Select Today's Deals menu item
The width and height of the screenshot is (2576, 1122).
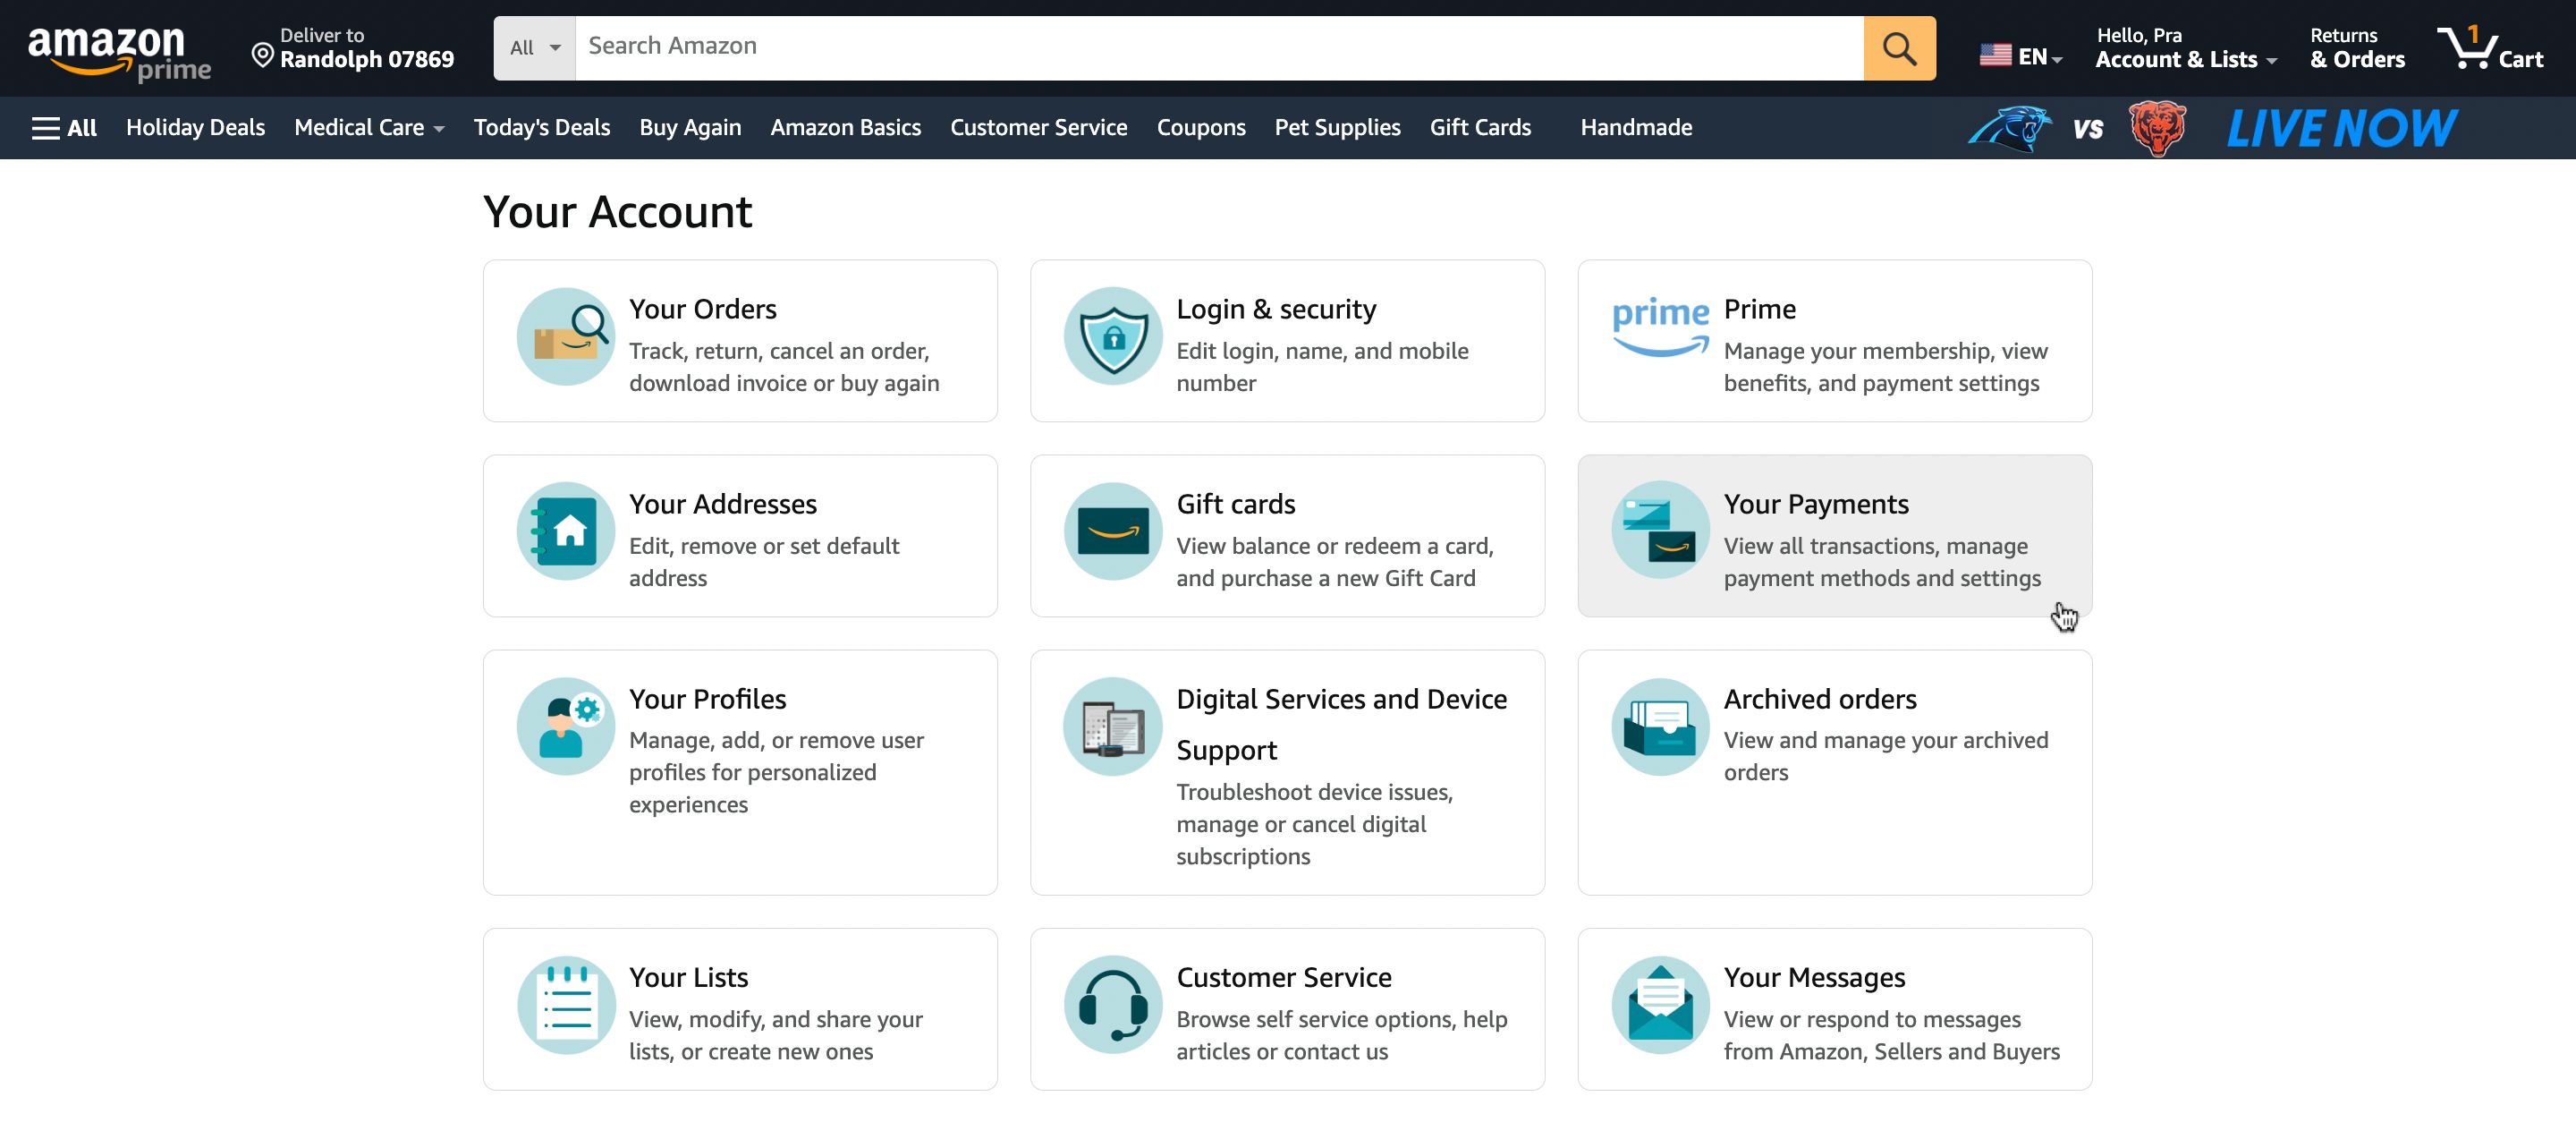pyautogui.click(x=542, y=126)
